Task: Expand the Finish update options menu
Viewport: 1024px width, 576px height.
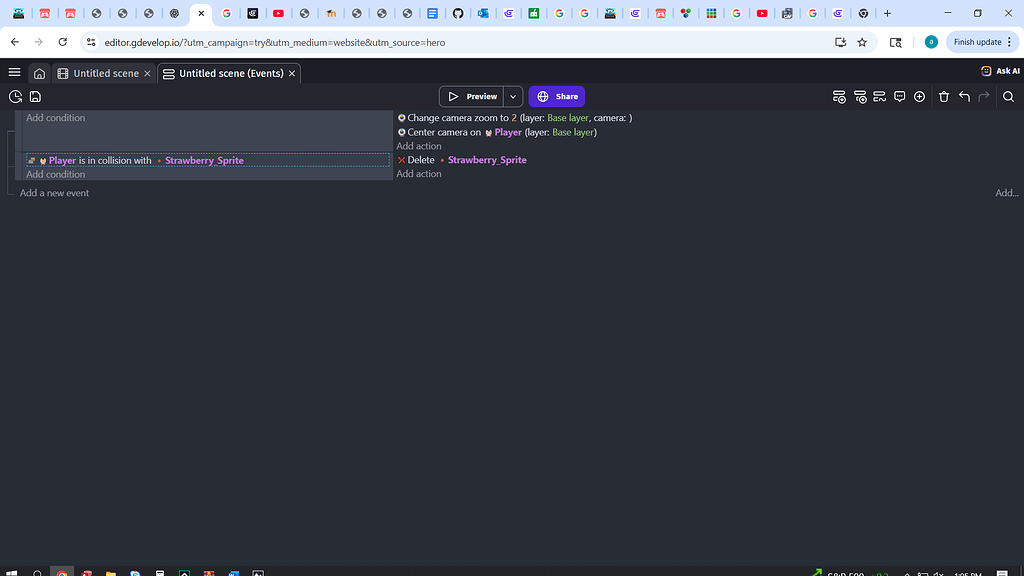Action: point(1007,42)
